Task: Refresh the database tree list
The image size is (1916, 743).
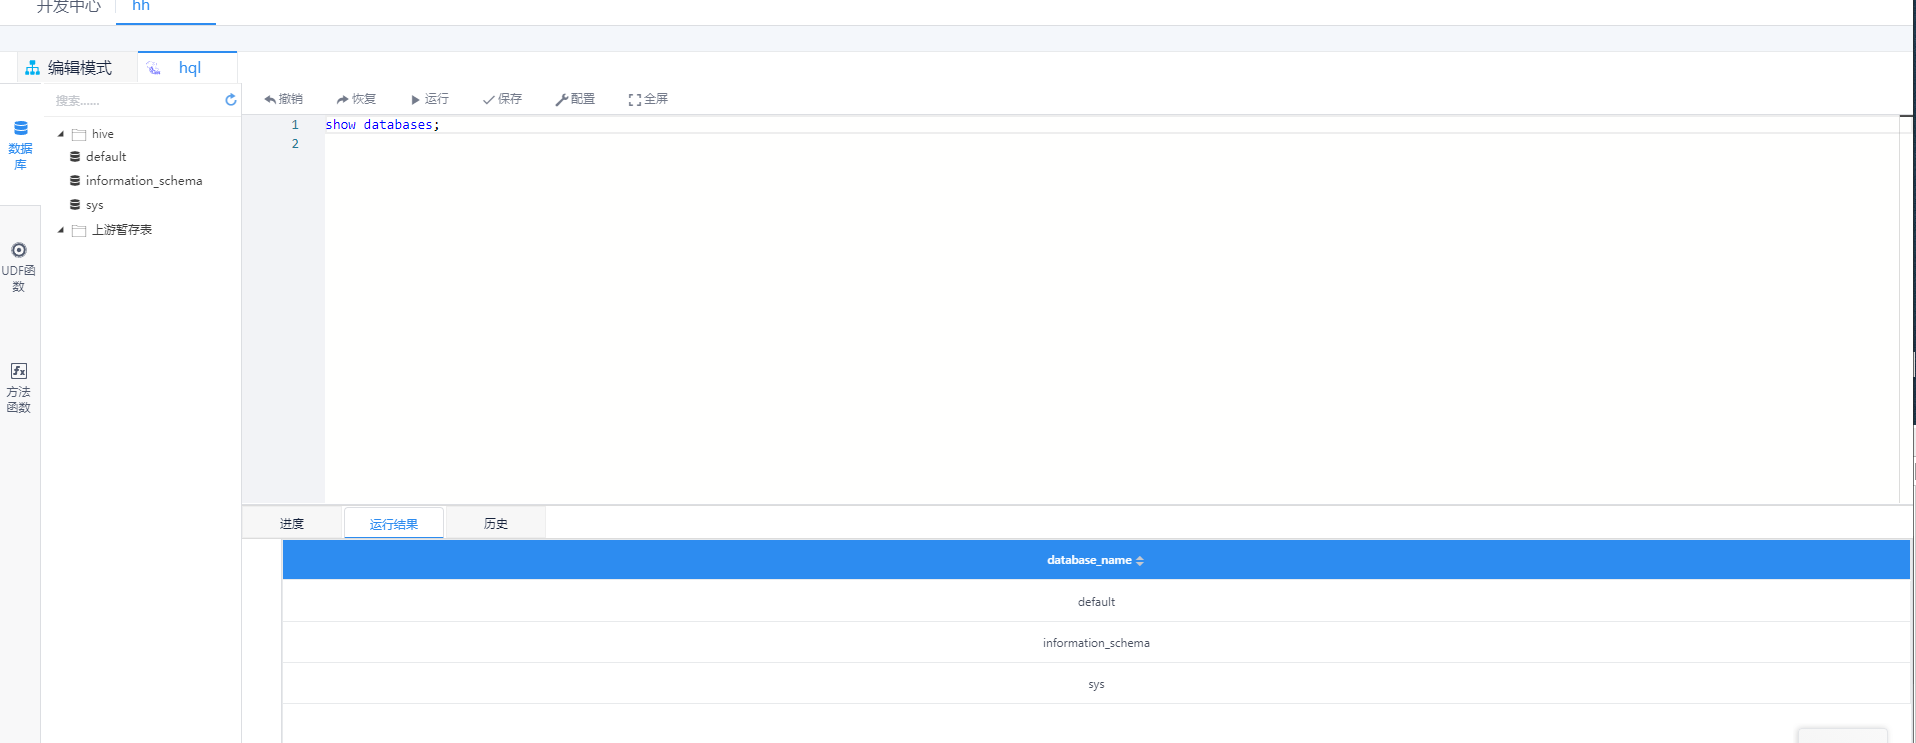Action: [x=231, y=100]
